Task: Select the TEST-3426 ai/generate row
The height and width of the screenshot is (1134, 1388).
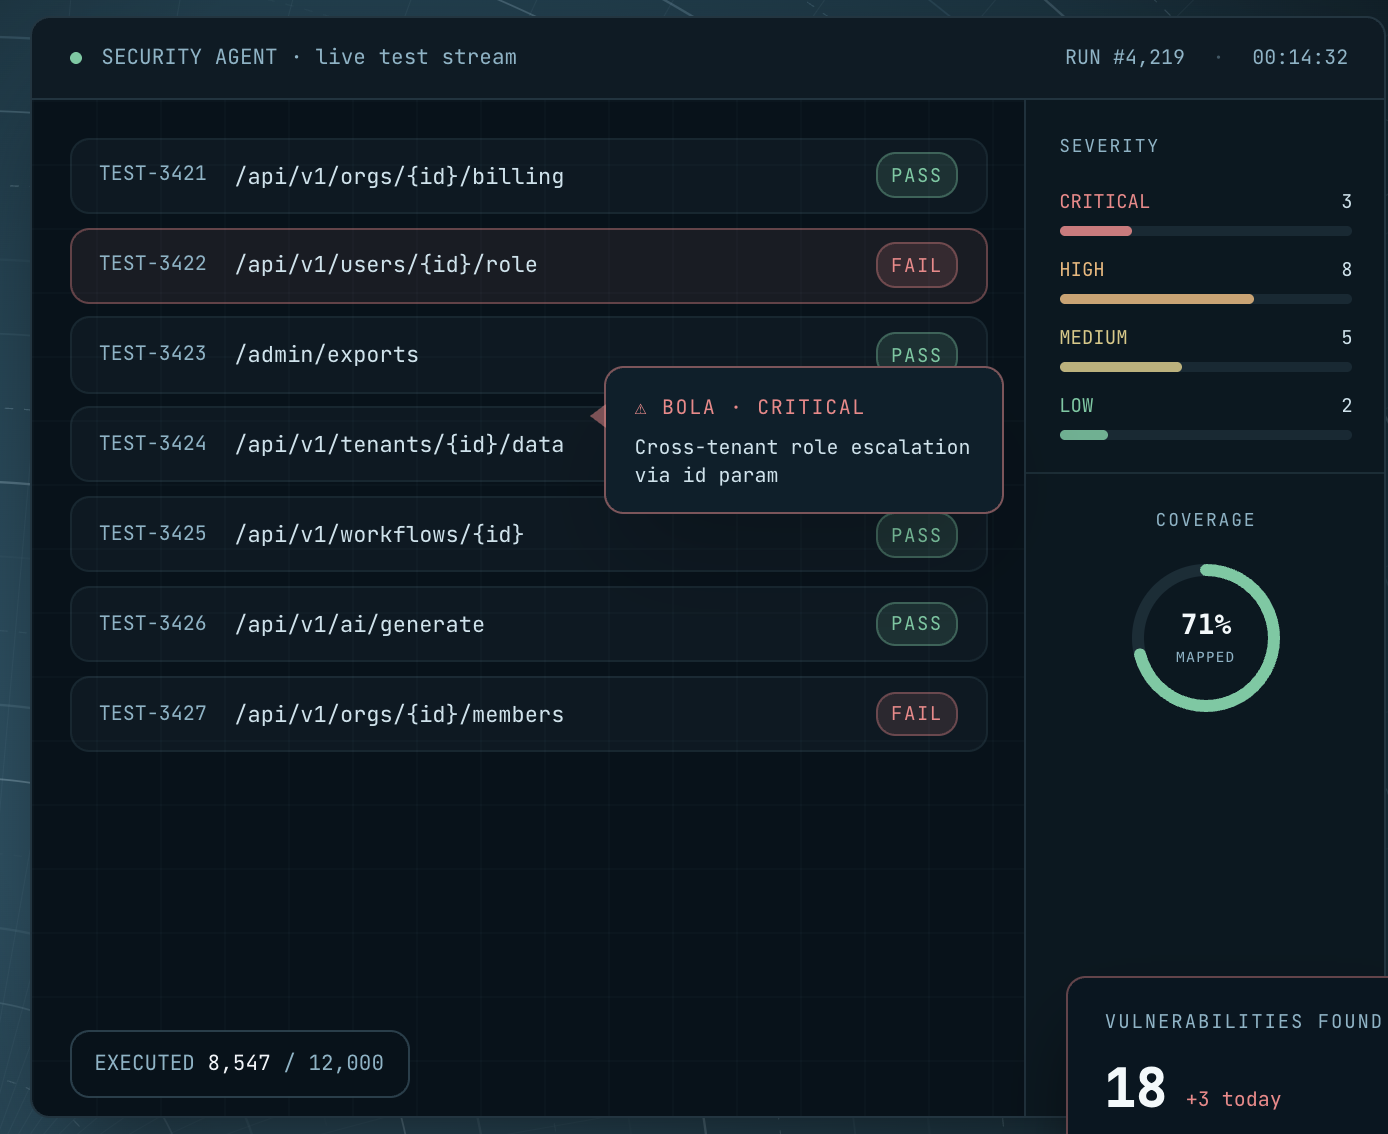Action: pos(529,624)
